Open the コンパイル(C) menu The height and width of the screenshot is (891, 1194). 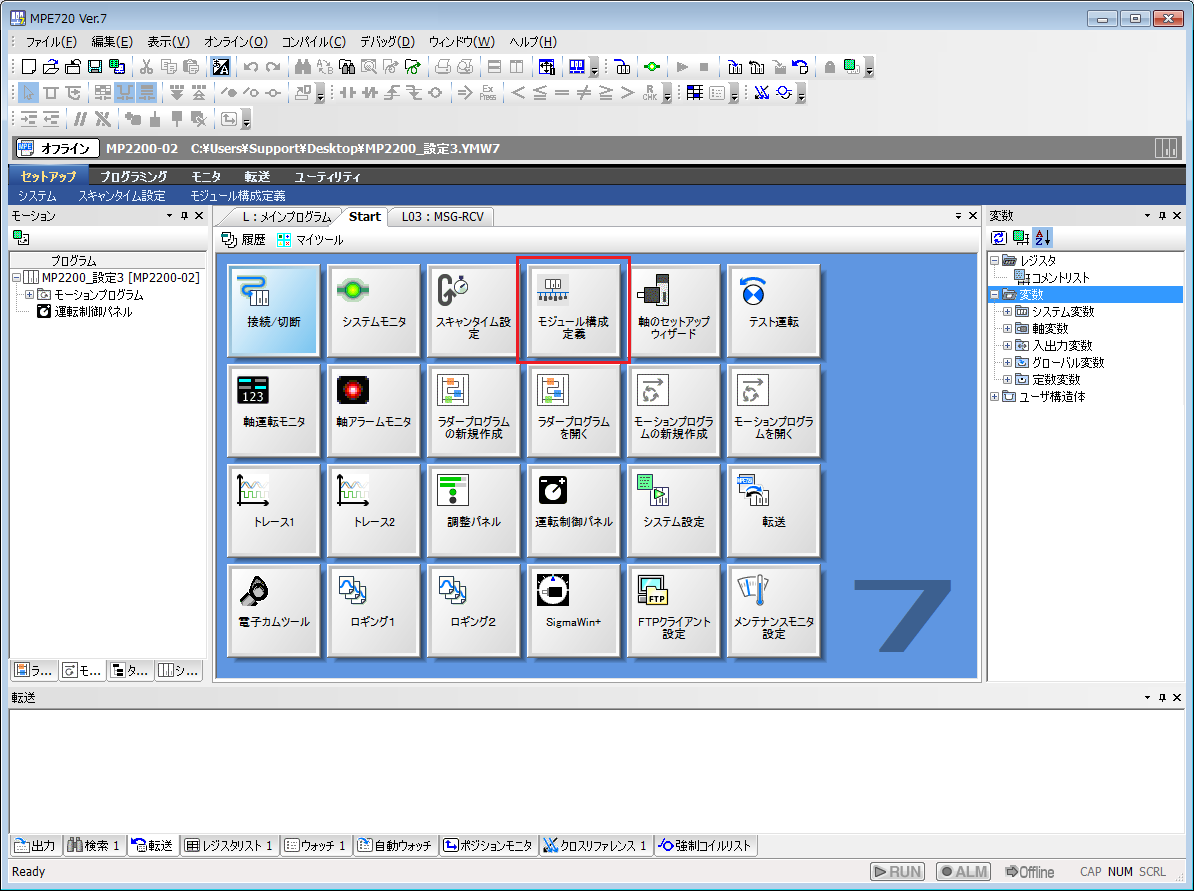tap(313, 42)
